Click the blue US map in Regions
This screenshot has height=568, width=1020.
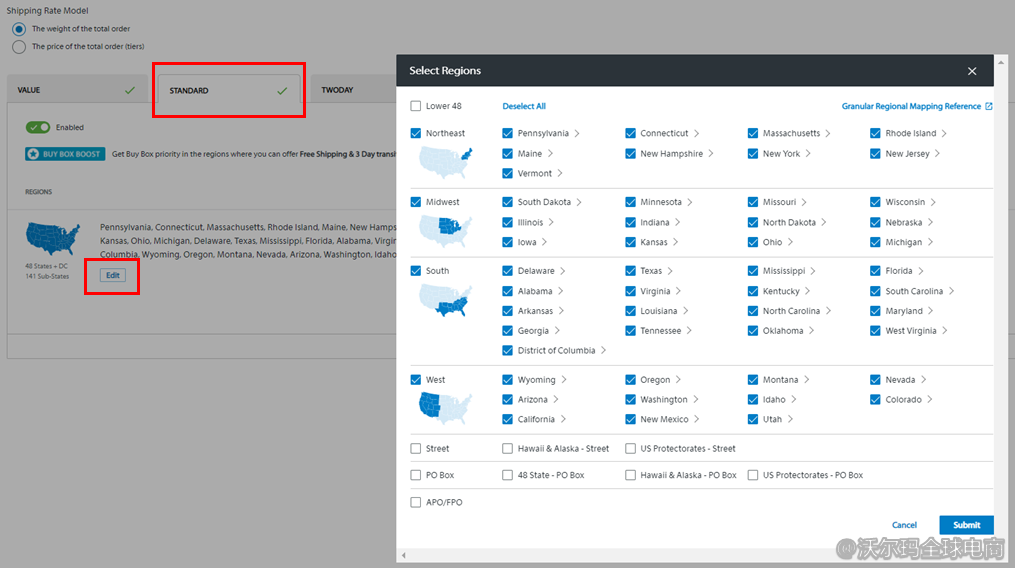pyautogui.click(x=53, y=238)
